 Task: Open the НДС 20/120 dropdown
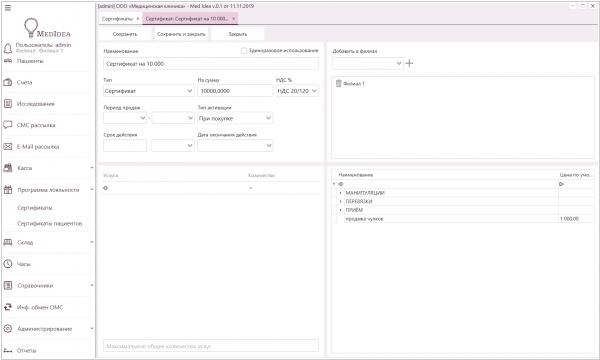[x=297, y=91]
